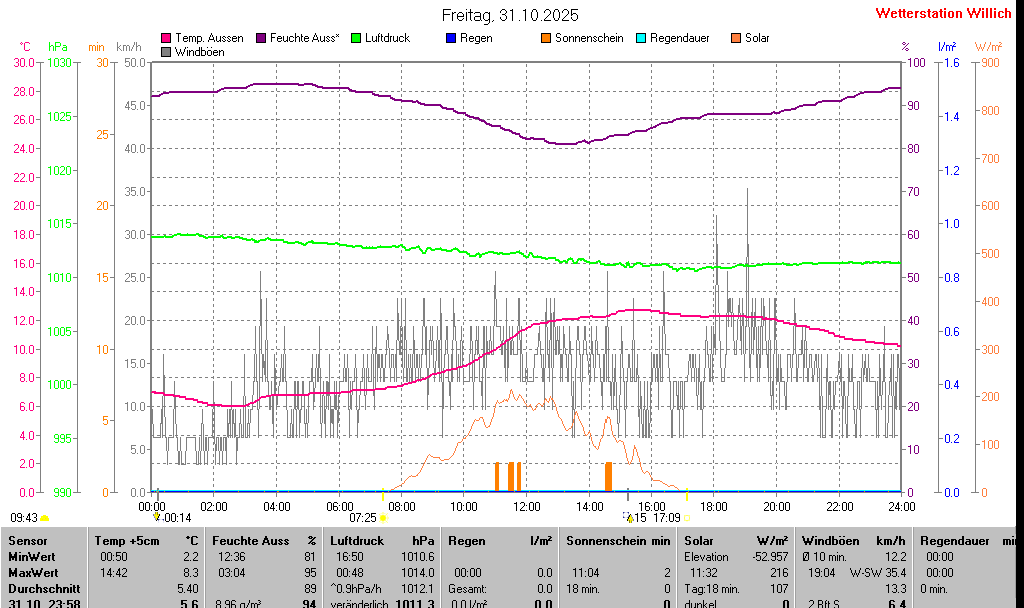This screenshot has width=1024, height=608.
Task: Click the orange Sonnenschein legend swatch
Action: 546,38
